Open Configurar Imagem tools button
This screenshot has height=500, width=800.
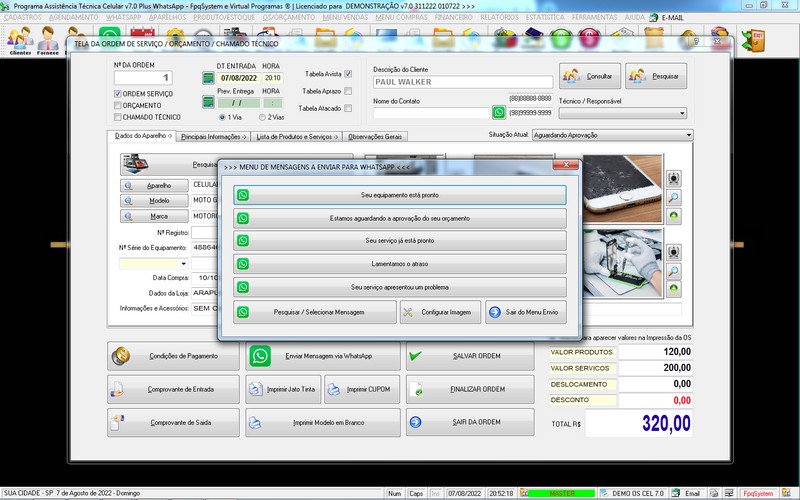coord(440,312)
